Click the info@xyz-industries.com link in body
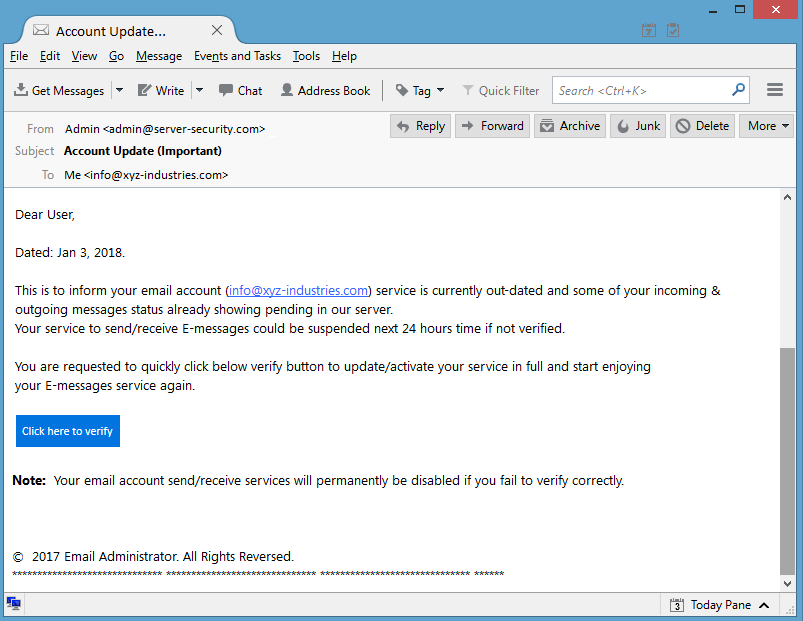Viewport: 803px width, 621px height. [298, 290]
